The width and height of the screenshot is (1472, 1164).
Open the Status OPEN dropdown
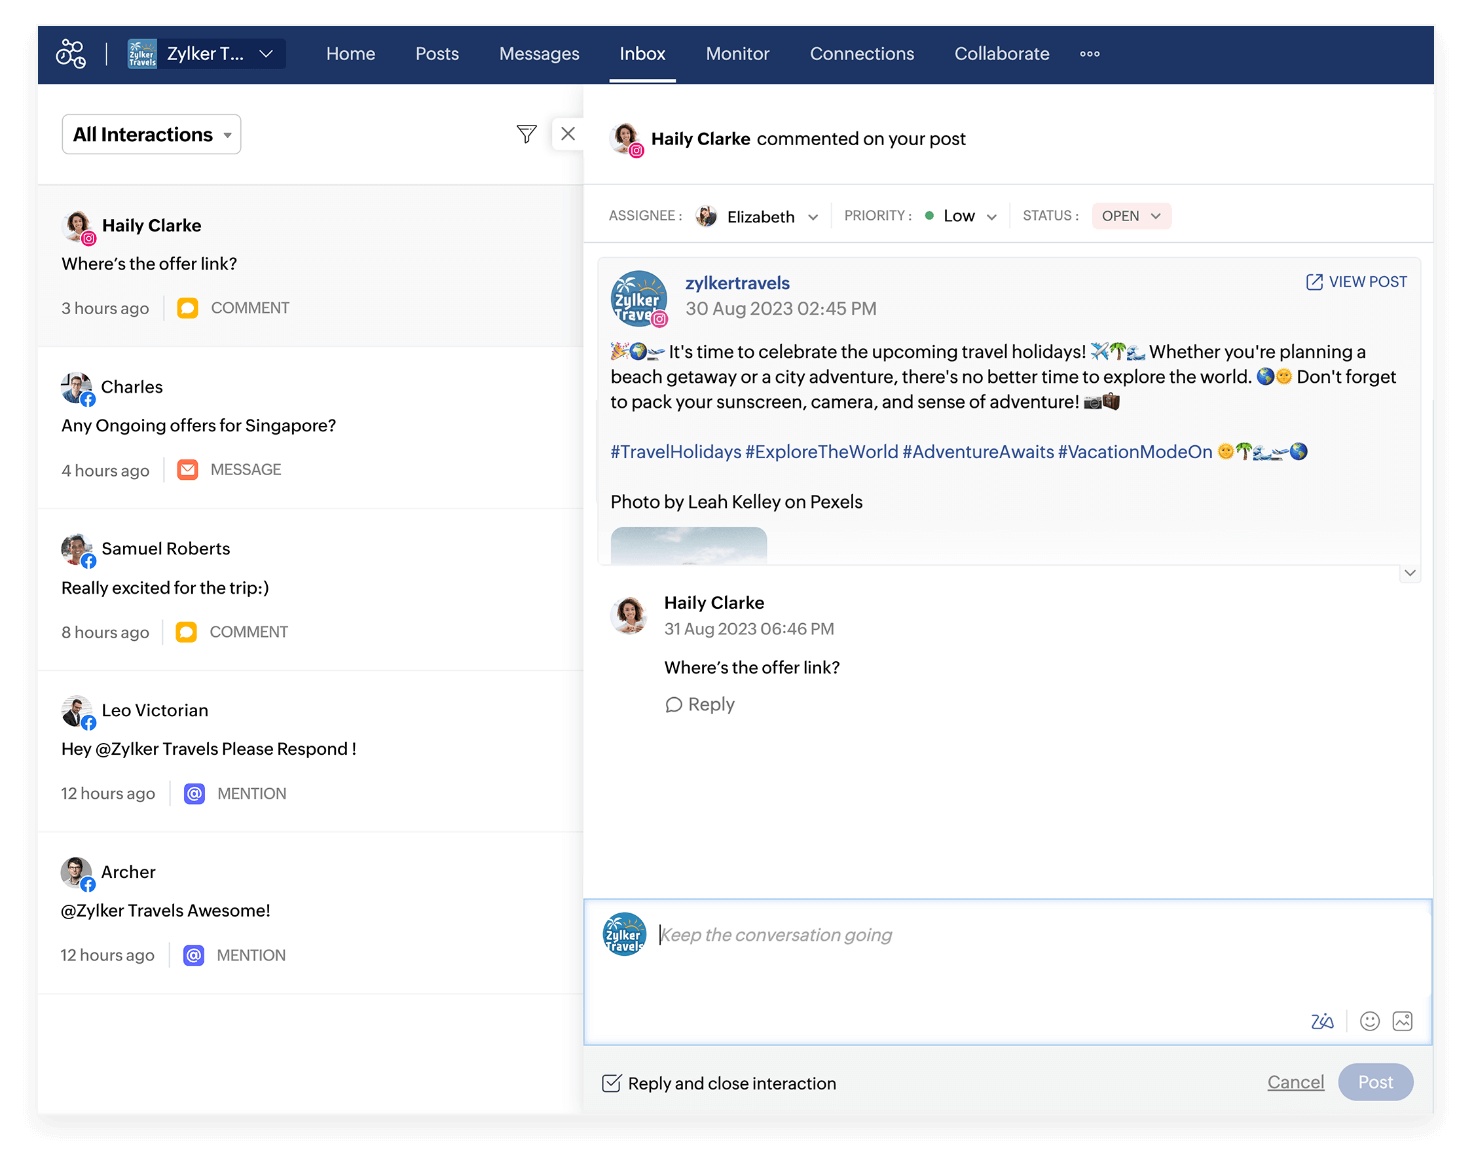(1131, 216)
